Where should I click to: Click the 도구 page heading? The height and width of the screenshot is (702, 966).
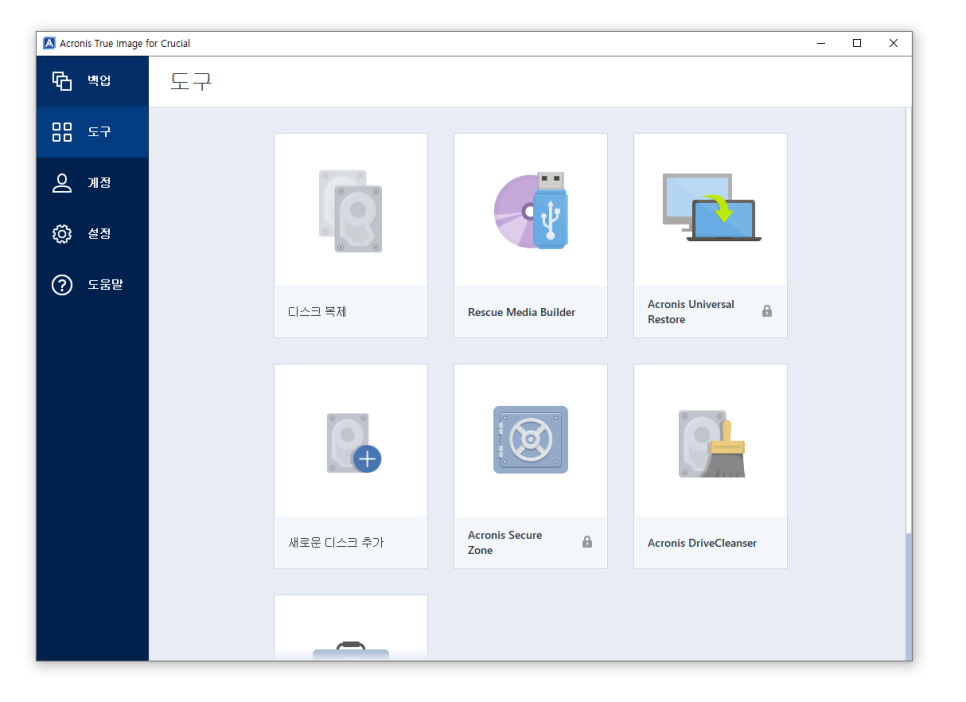click(x=191, y=81)
